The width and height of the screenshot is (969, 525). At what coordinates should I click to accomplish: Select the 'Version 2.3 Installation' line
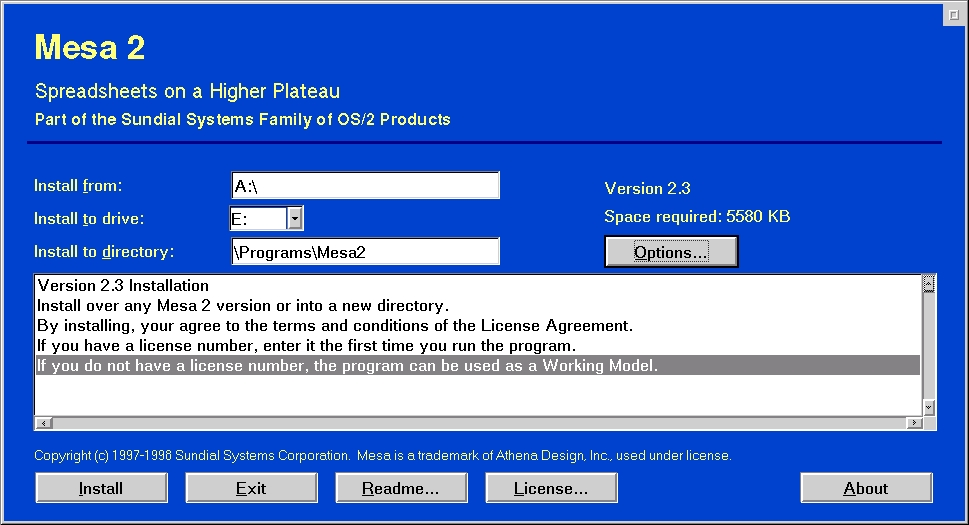[478, 285]
